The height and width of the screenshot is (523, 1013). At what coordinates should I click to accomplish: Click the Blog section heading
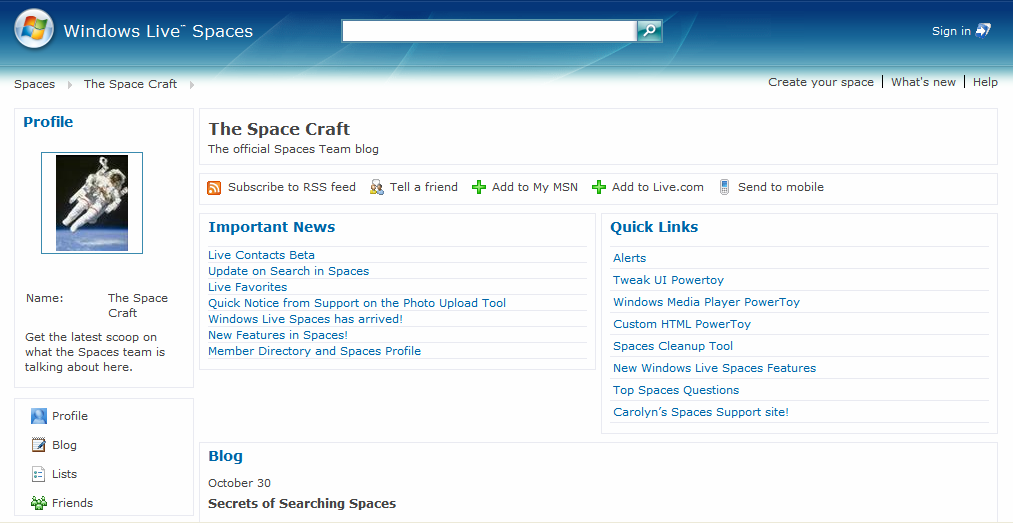click(225, 456)
